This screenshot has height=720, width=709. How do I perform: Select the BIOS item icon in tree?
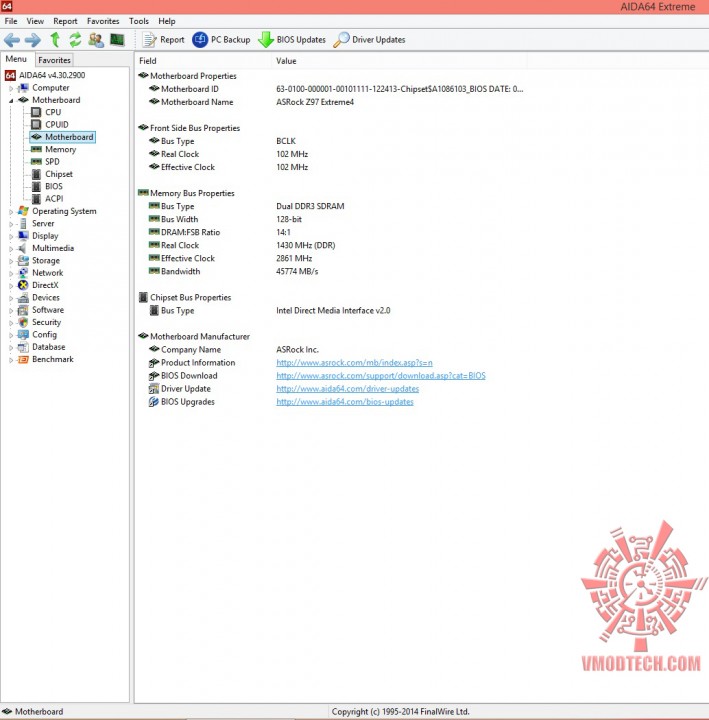coord(36,186)
